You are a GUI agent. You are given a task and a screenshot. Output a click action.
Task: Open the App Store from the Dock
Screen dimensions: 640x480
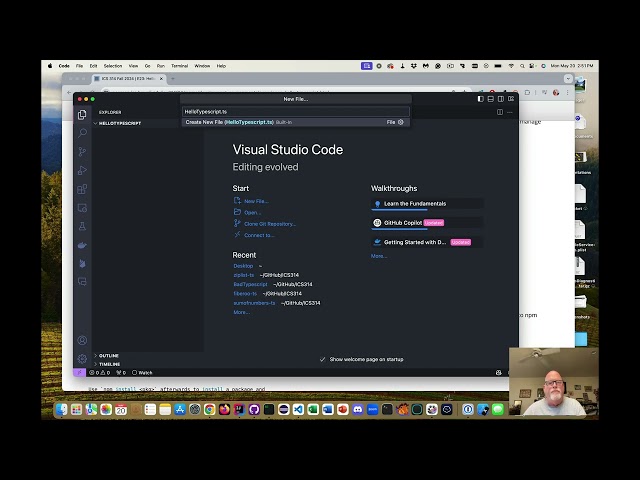180,409
